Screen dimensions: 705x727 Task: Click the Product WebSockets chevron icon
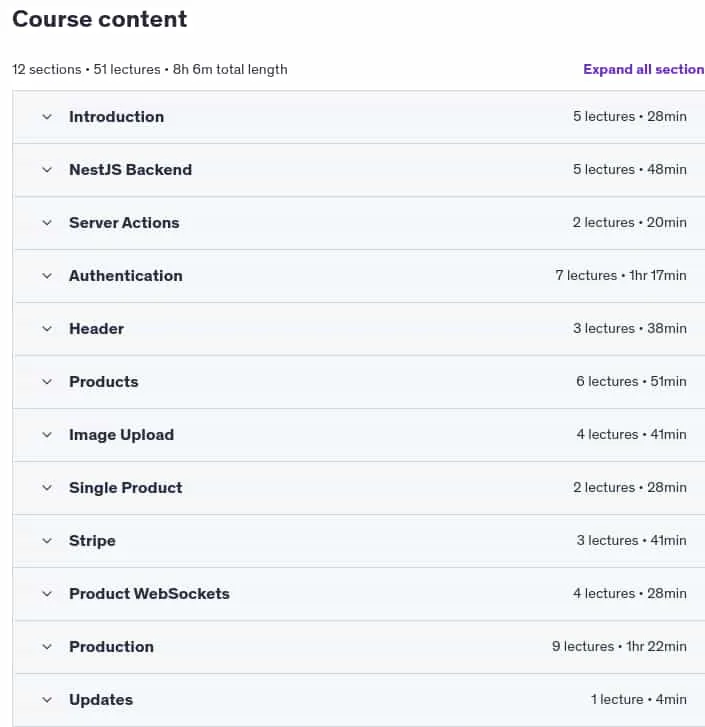pos(47,593)
